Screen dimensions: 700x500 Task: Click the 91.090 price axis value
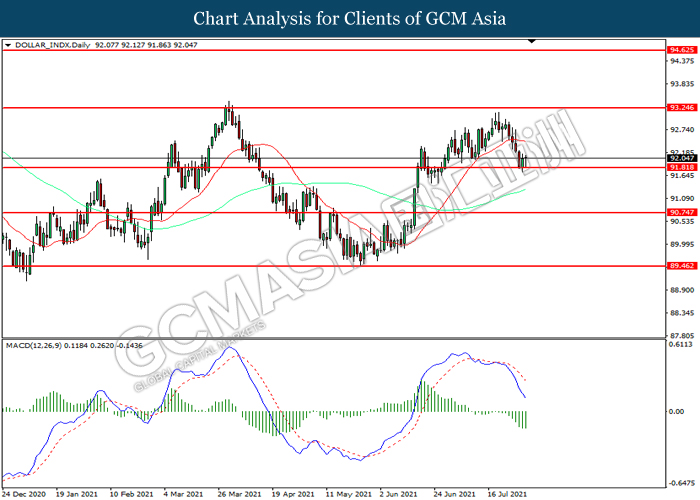[x=682, y=198]
